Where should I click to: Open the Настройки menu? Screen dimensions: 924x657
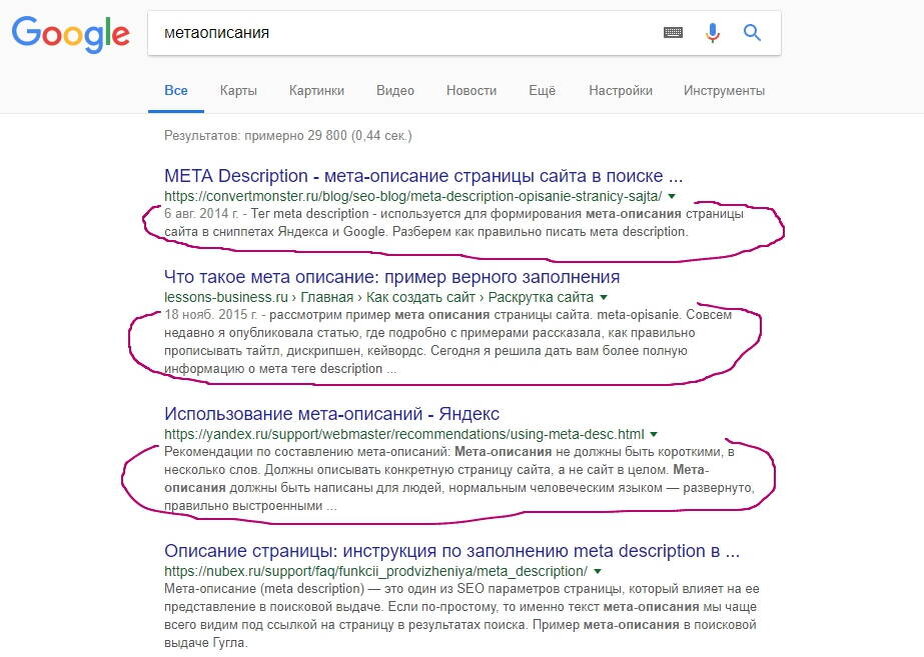point(620,90)
